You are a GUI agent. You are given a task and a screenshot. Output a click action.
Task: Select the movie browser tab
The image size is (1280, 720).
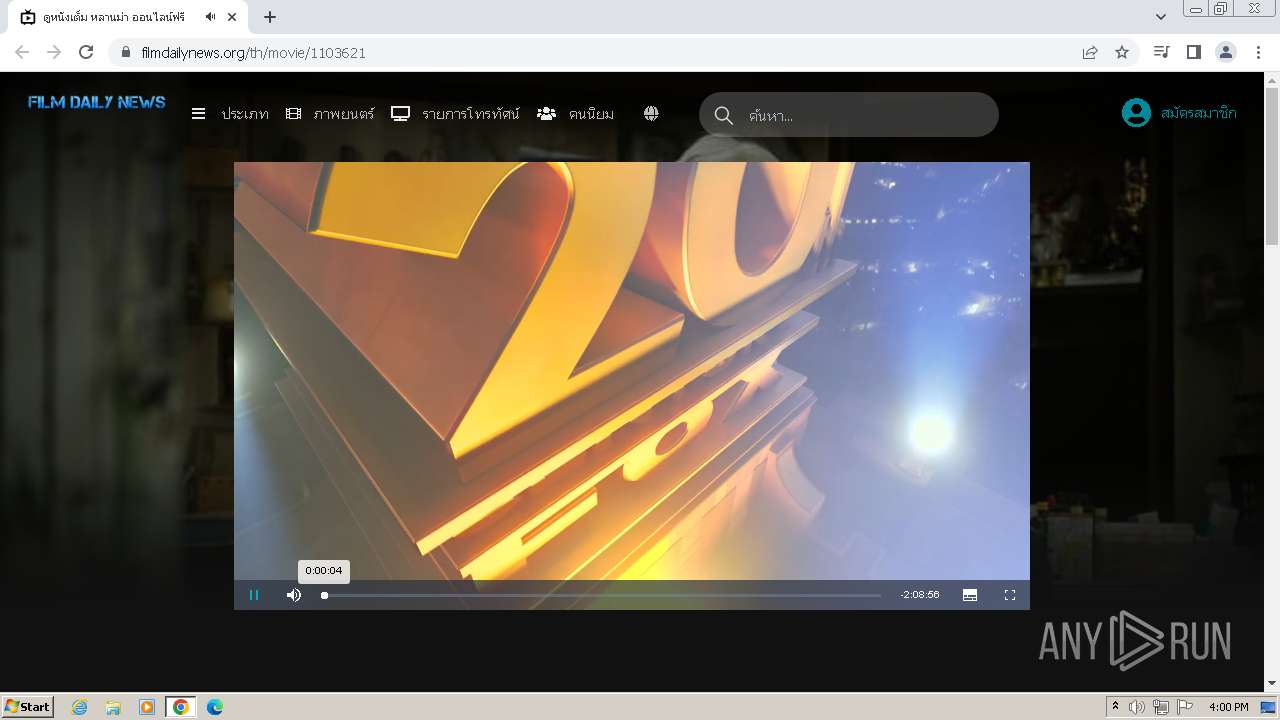[x=130, y=17]
